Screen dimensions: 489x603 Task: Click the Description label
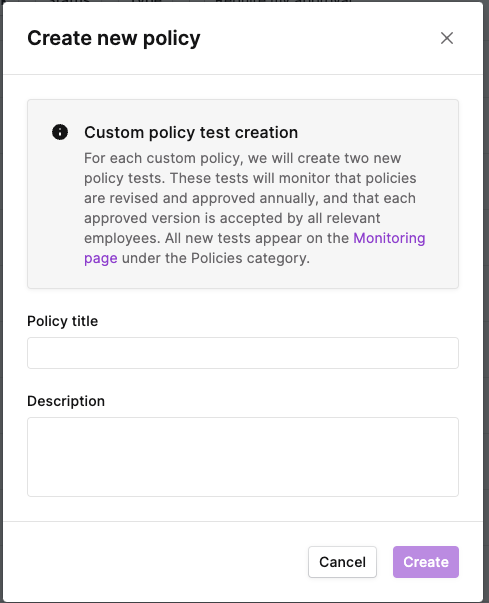(x=66, y=401)
